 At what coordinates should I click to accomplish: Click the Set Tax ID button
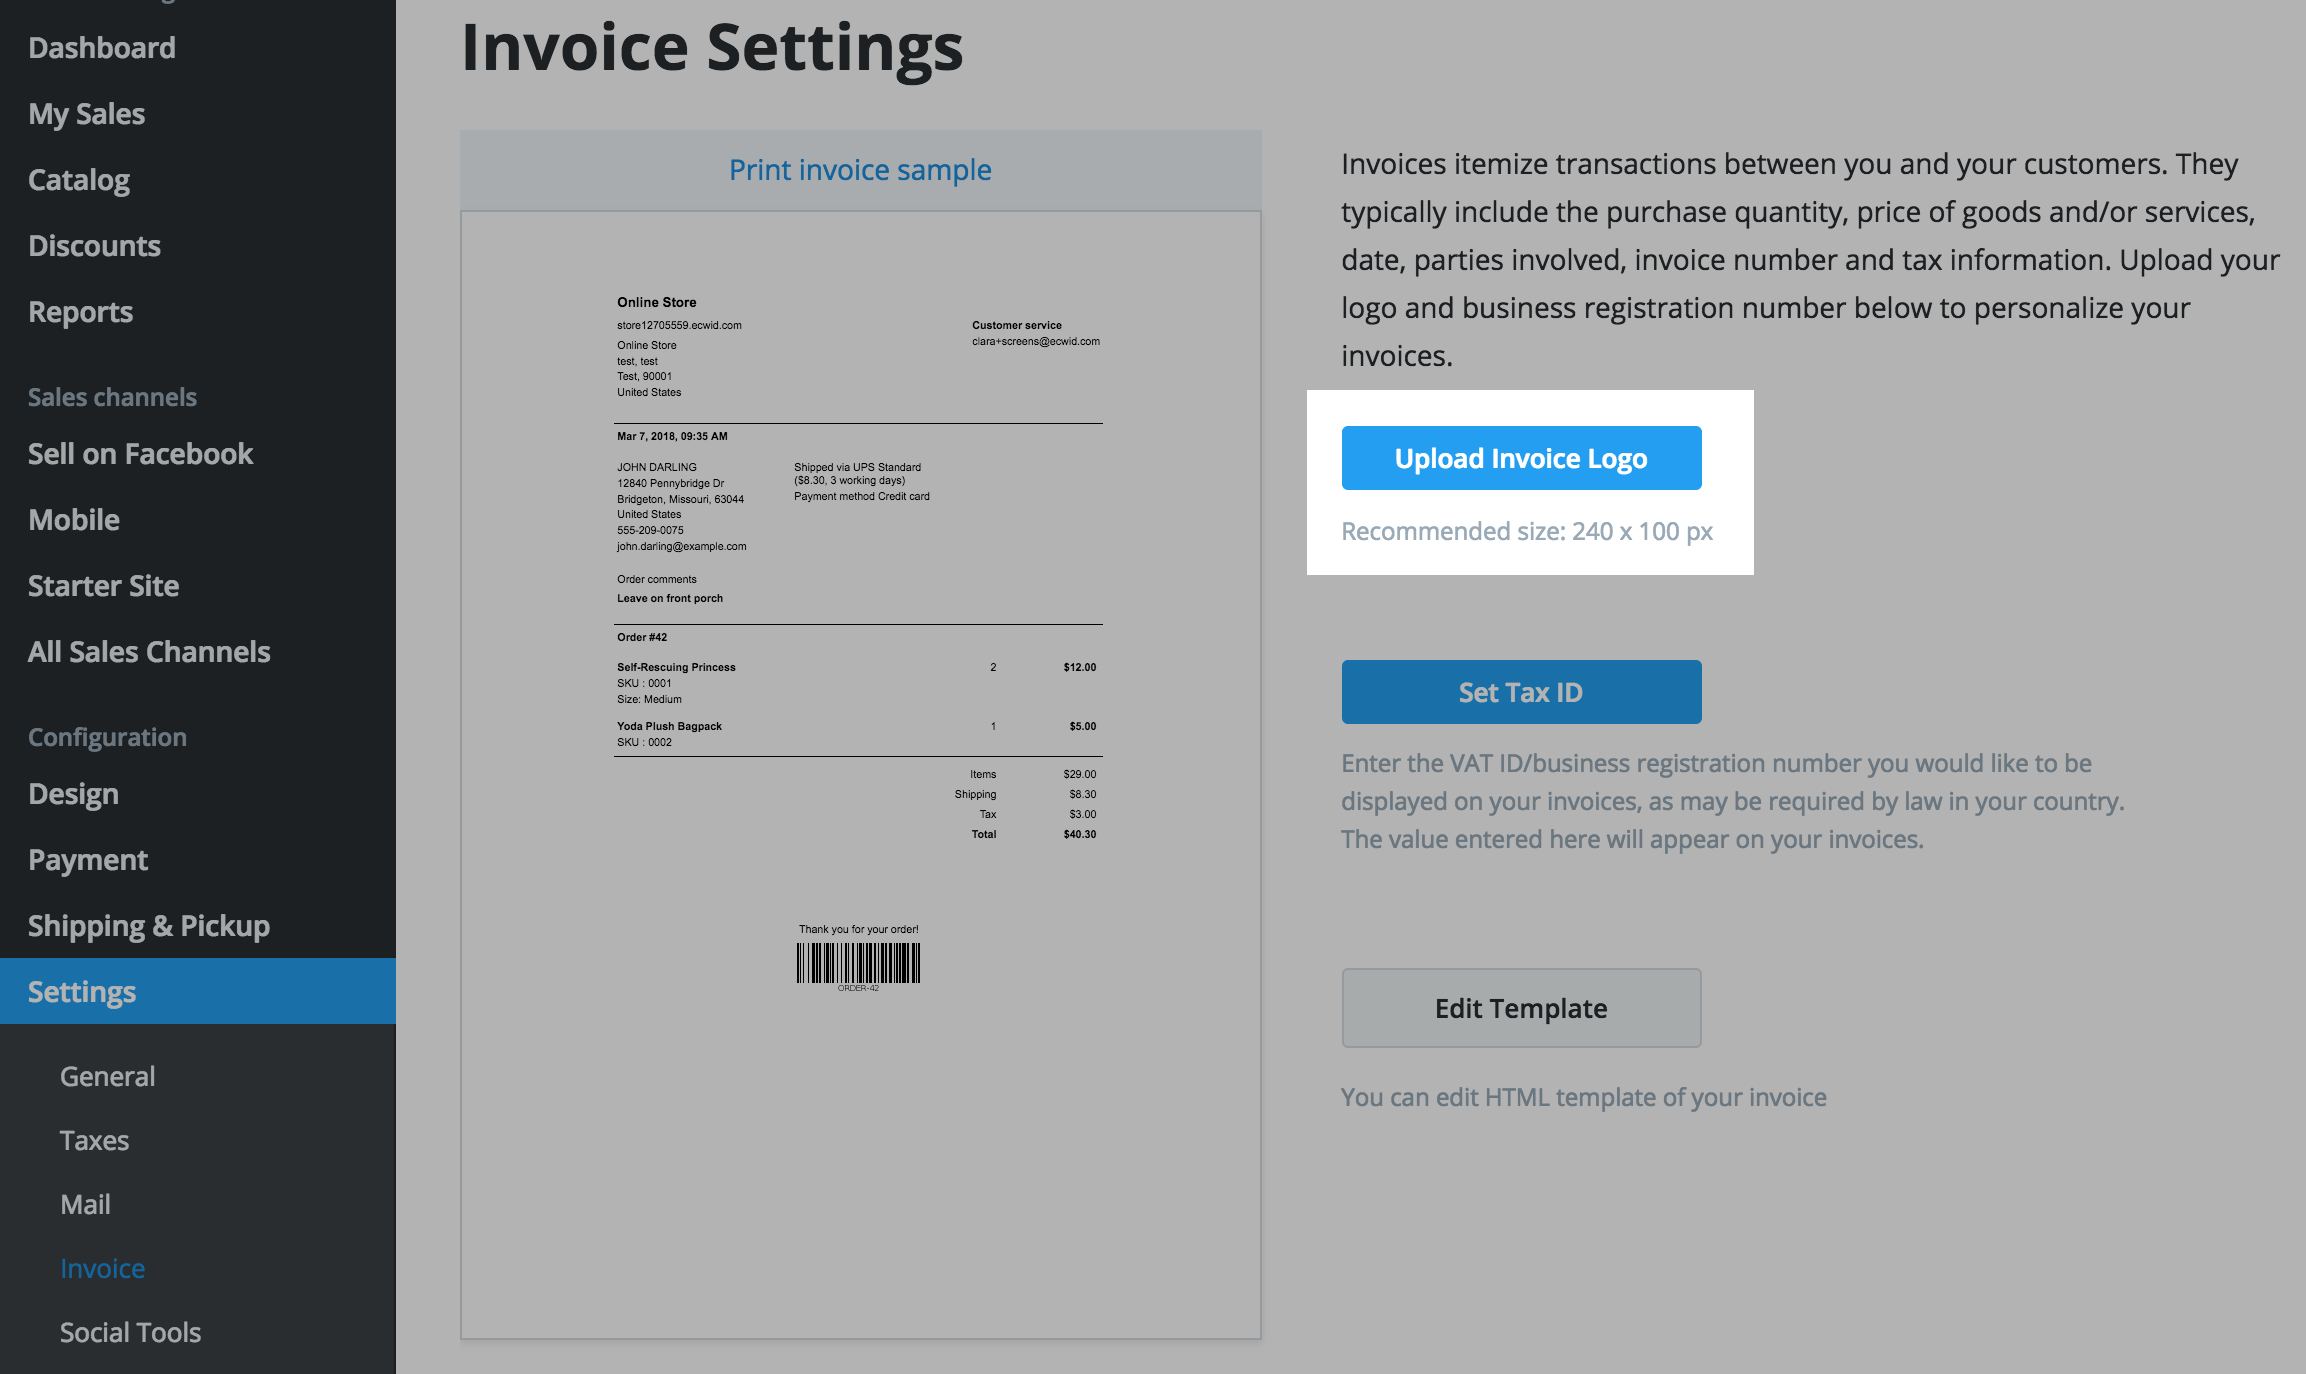(1521, 692)
